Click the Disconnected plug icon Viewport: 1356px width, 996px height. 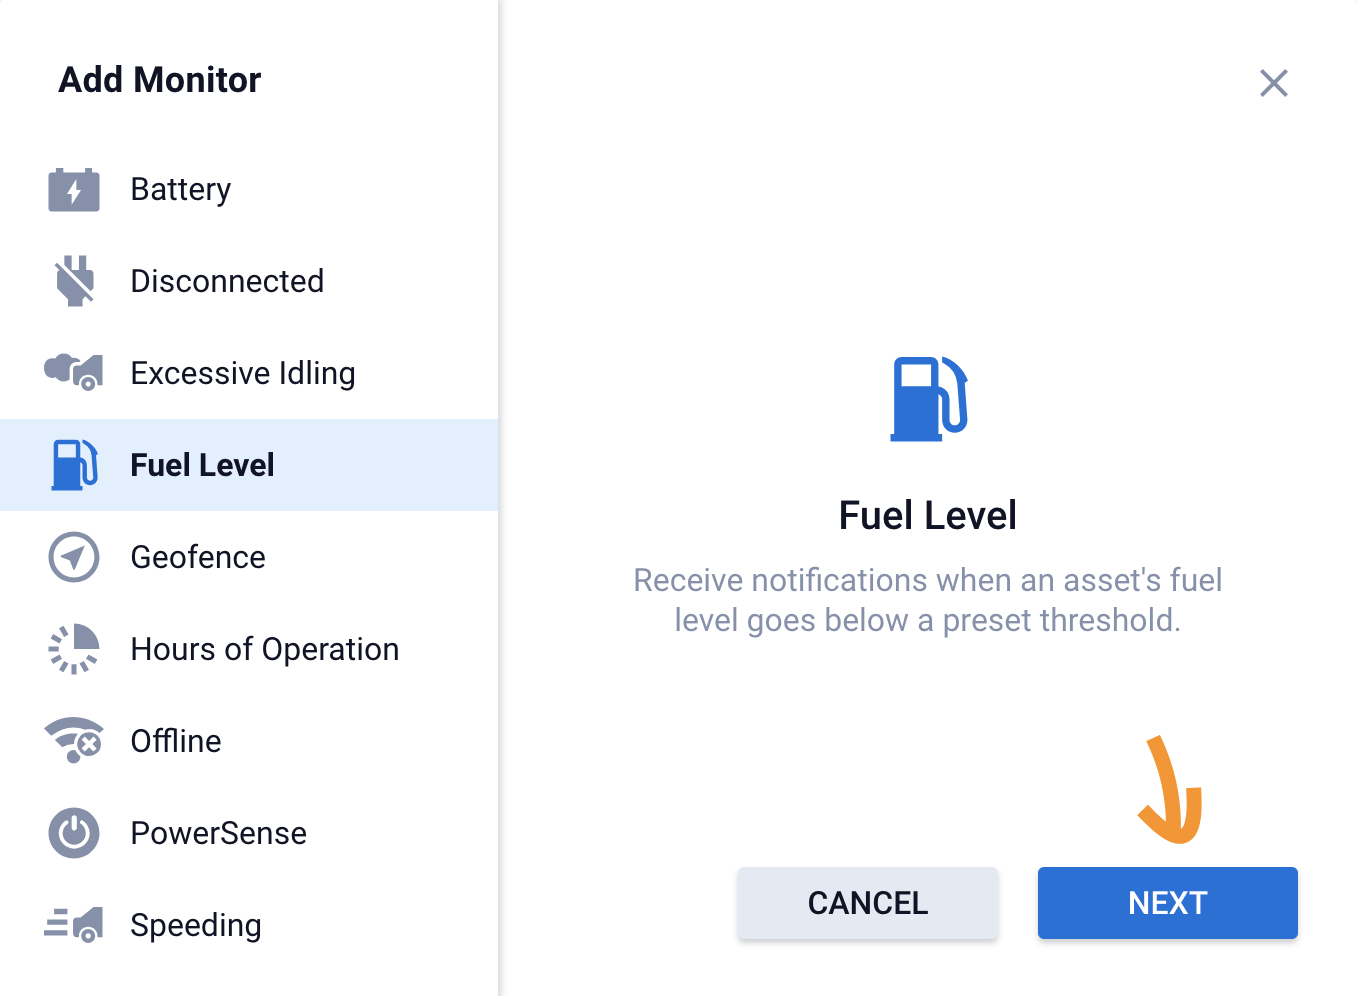point(74,281)
